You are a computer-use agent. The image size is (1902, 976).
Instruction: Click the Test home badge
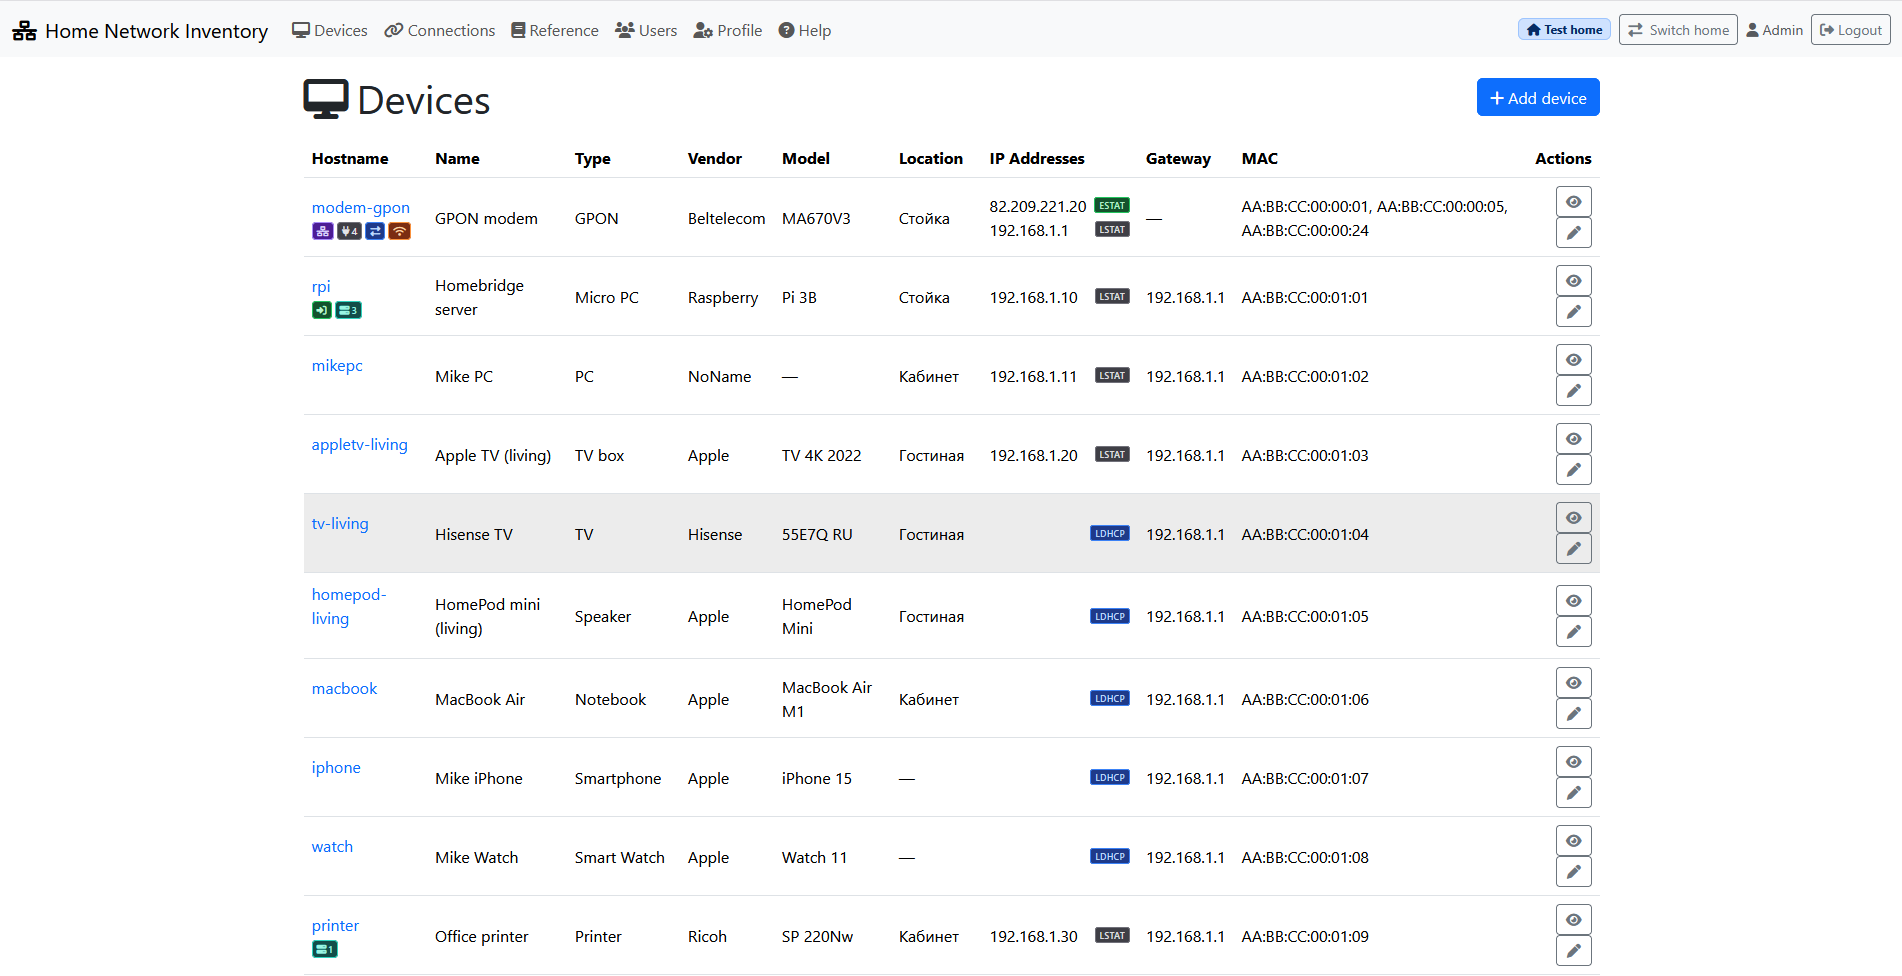(1564, 30)
